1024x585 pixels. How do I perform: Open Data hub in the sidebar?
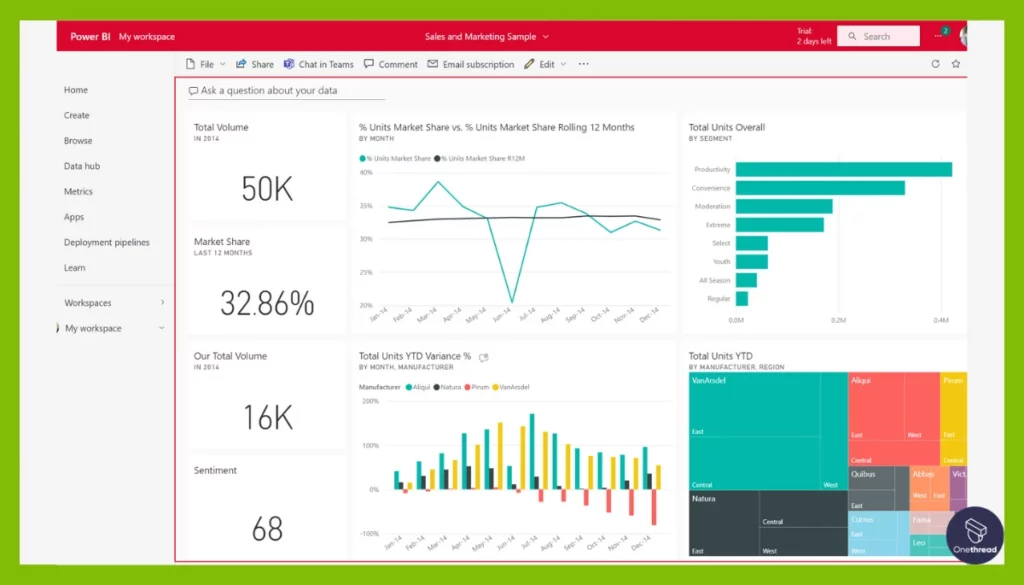(82, 166)
